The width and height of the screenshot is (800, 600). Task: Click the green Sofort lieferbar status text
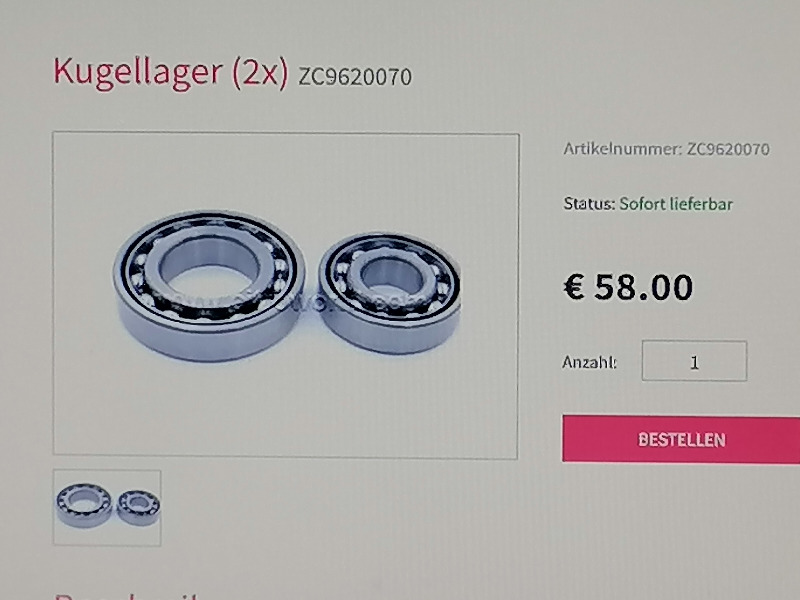676,204
